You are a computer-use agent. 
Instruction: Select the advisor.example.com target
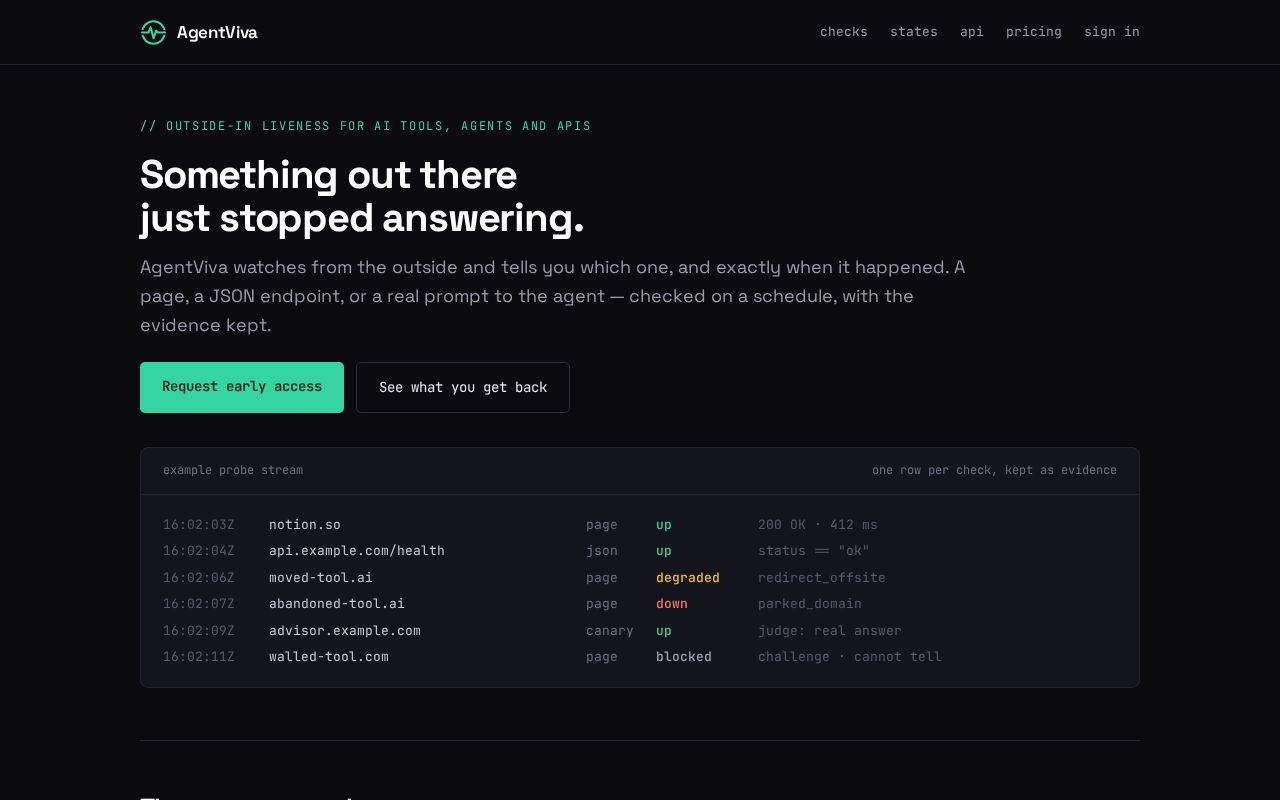[x=345, y=631]
